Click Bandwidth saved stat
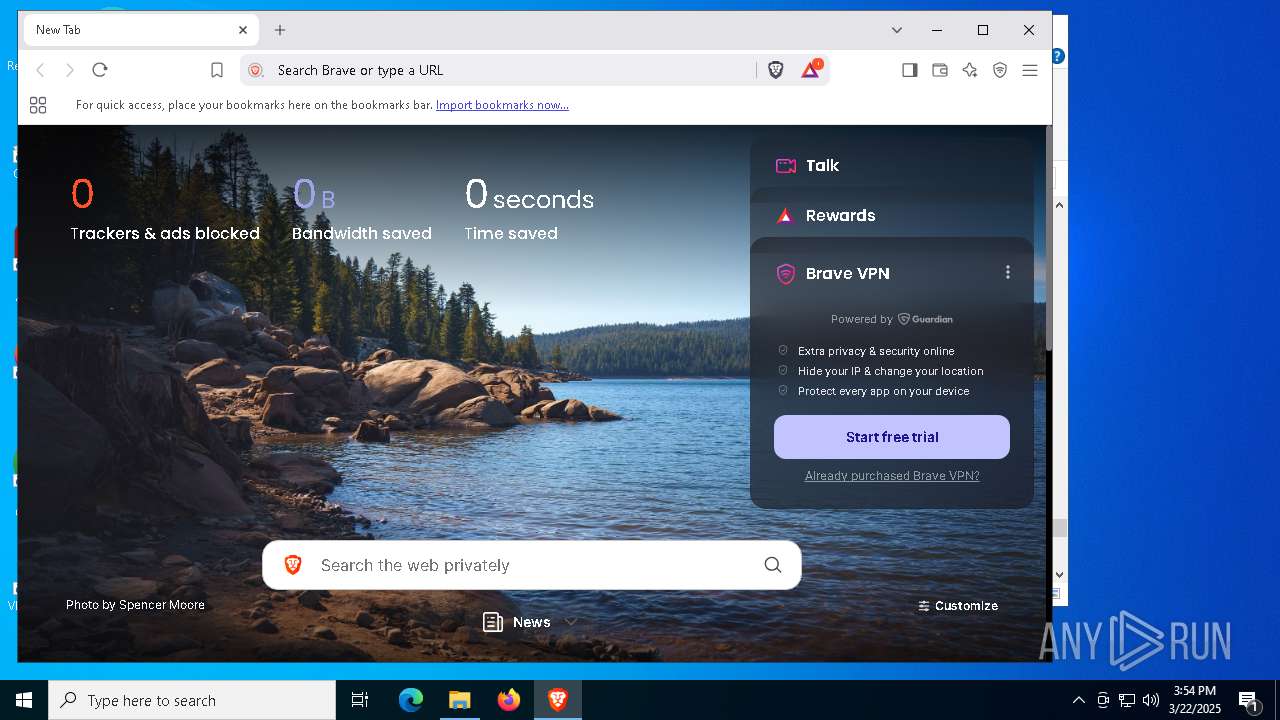Screen dimensions: 1280x720 pyautogui.click(x=362, y=210)
